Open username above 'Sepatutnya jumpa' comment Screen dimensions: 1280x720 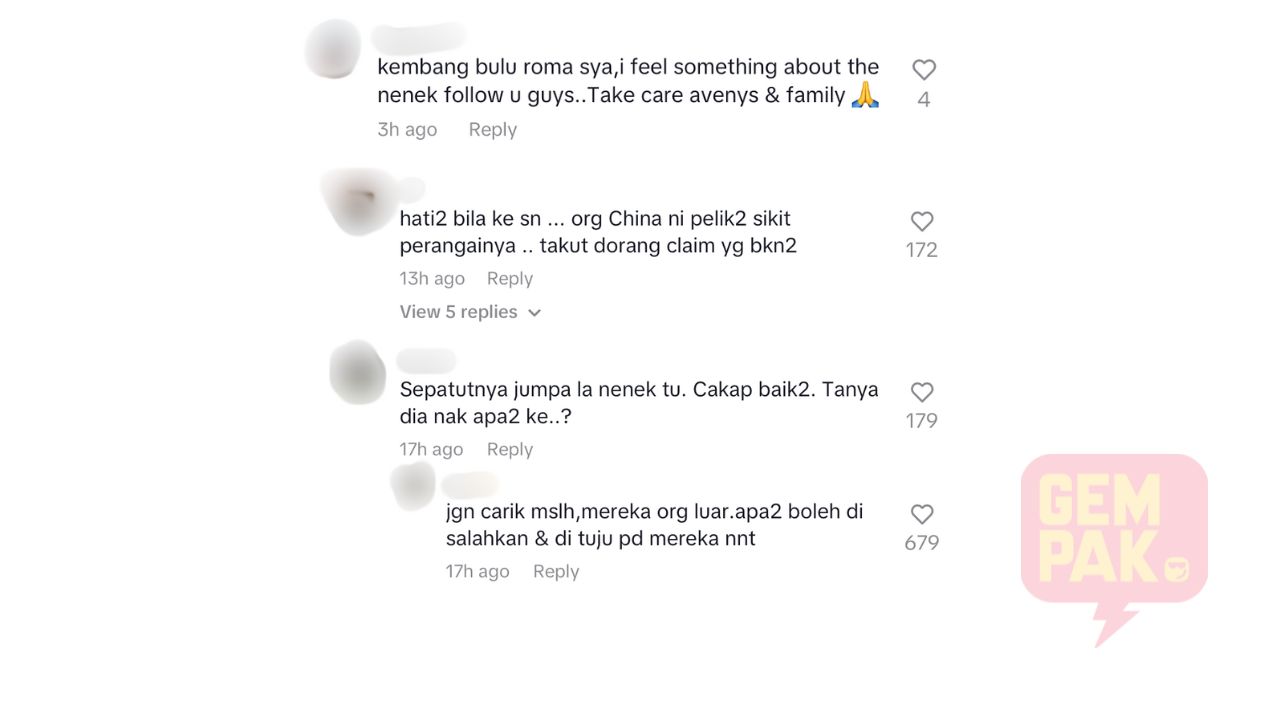[x=426, y=361]
